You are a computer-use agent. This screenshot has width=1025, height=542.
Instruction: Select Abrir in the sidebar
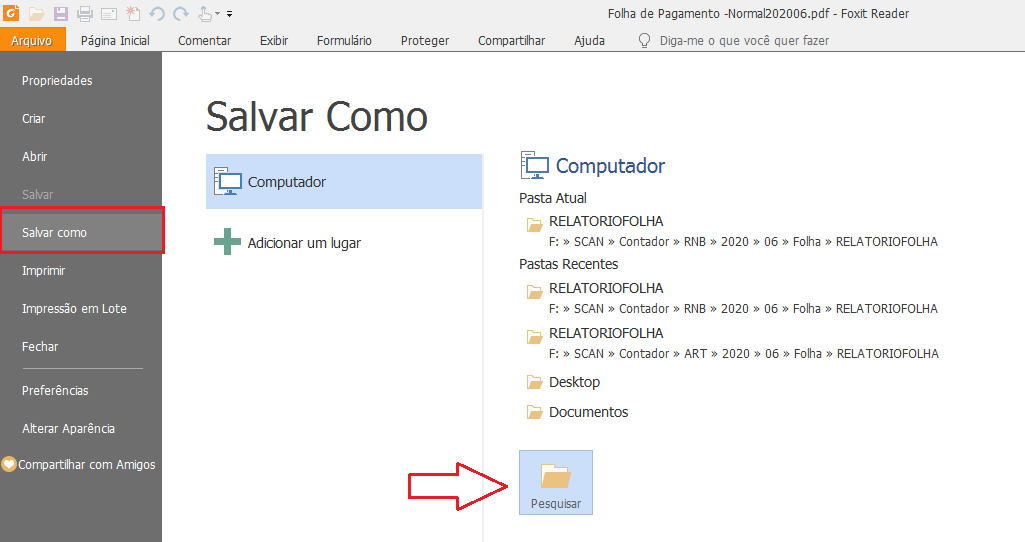[x=81, y=156]
